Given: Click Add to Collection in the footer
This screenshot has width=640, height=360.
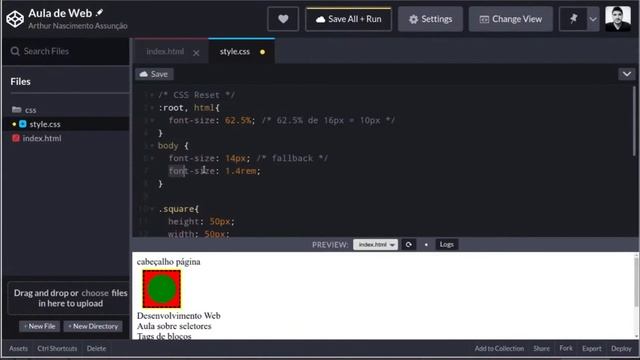Looking at the screenshot, I should [x=499, y=348].
